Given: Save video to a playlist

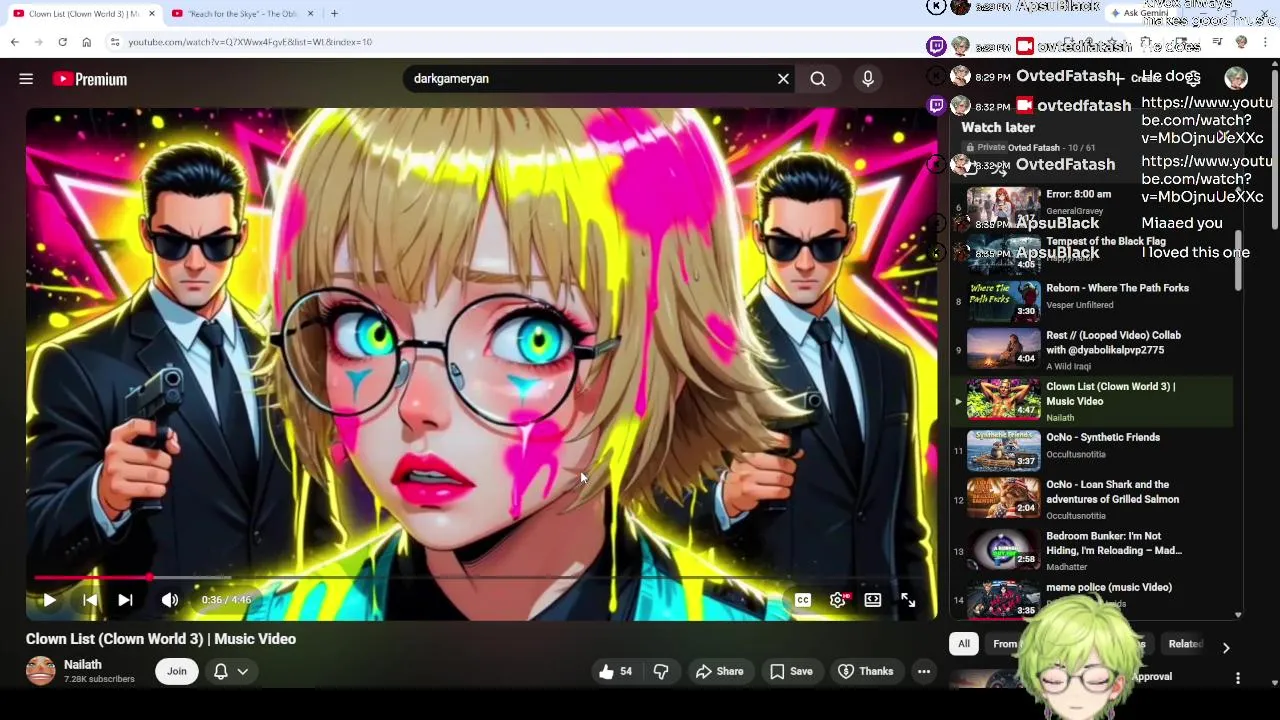Looking at the screenshot, I should point(791,672).
